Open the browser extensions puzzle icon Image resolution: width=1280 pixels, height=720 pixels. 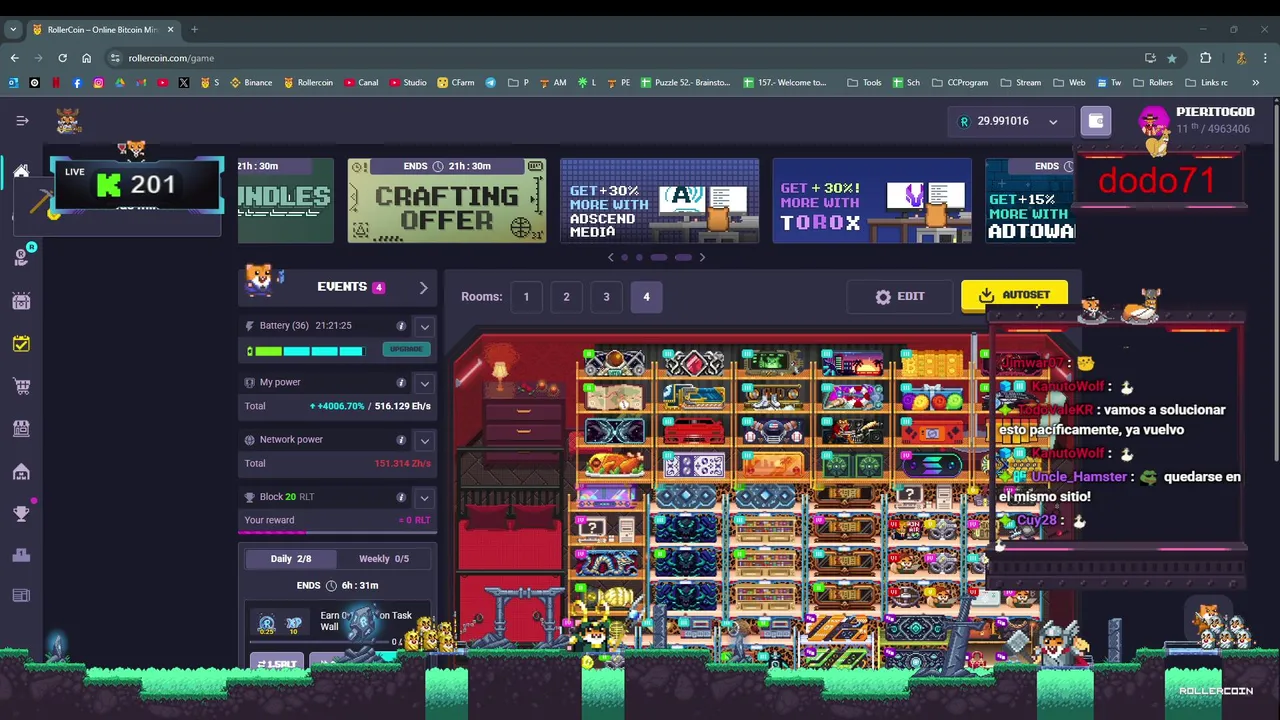pos(1206,58)
